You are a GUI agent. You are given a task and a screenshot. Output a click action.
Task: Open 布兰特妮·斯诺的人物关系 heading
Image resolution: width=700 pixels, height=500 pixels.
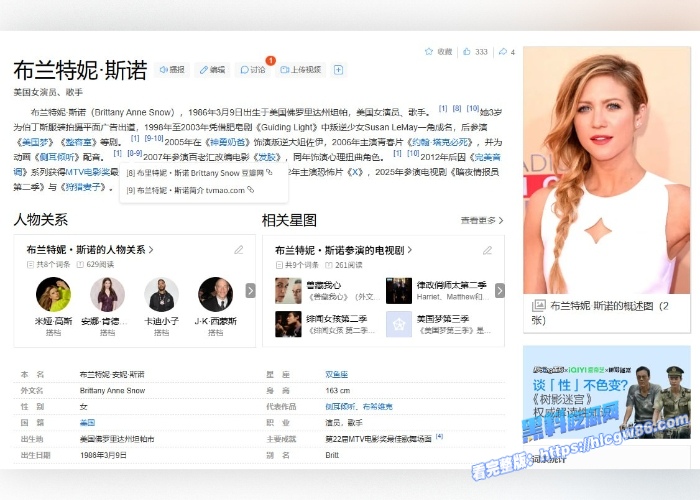pos(90,250)
